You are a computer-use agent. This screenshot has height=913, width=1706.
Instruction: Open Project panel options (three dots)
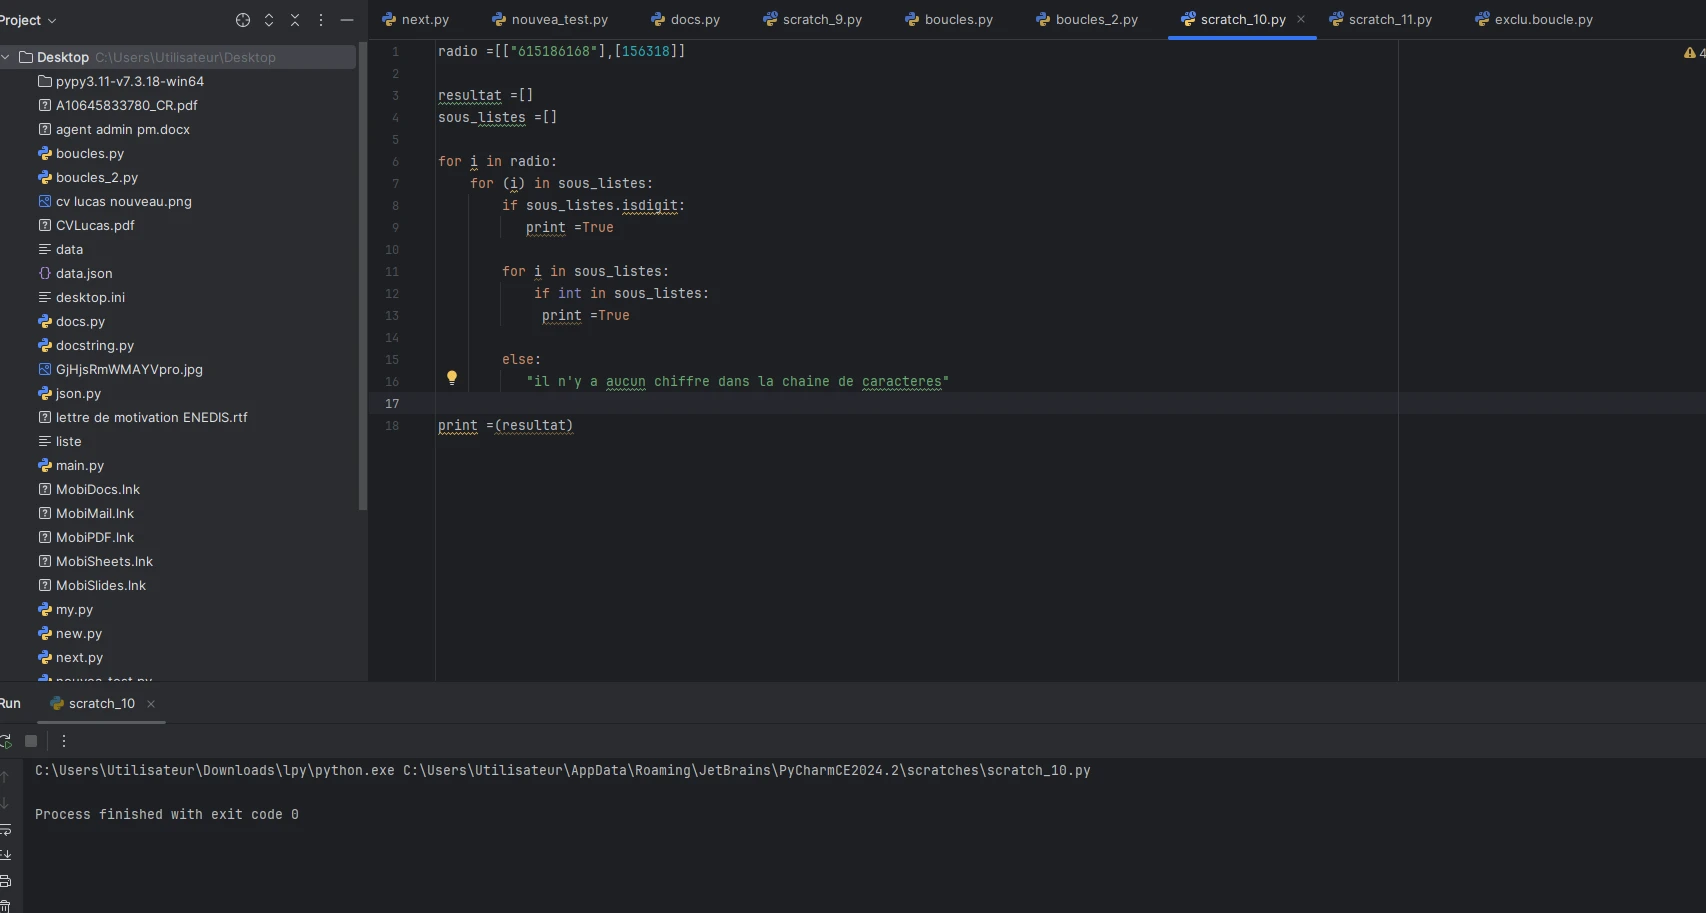tap(321, 20)
